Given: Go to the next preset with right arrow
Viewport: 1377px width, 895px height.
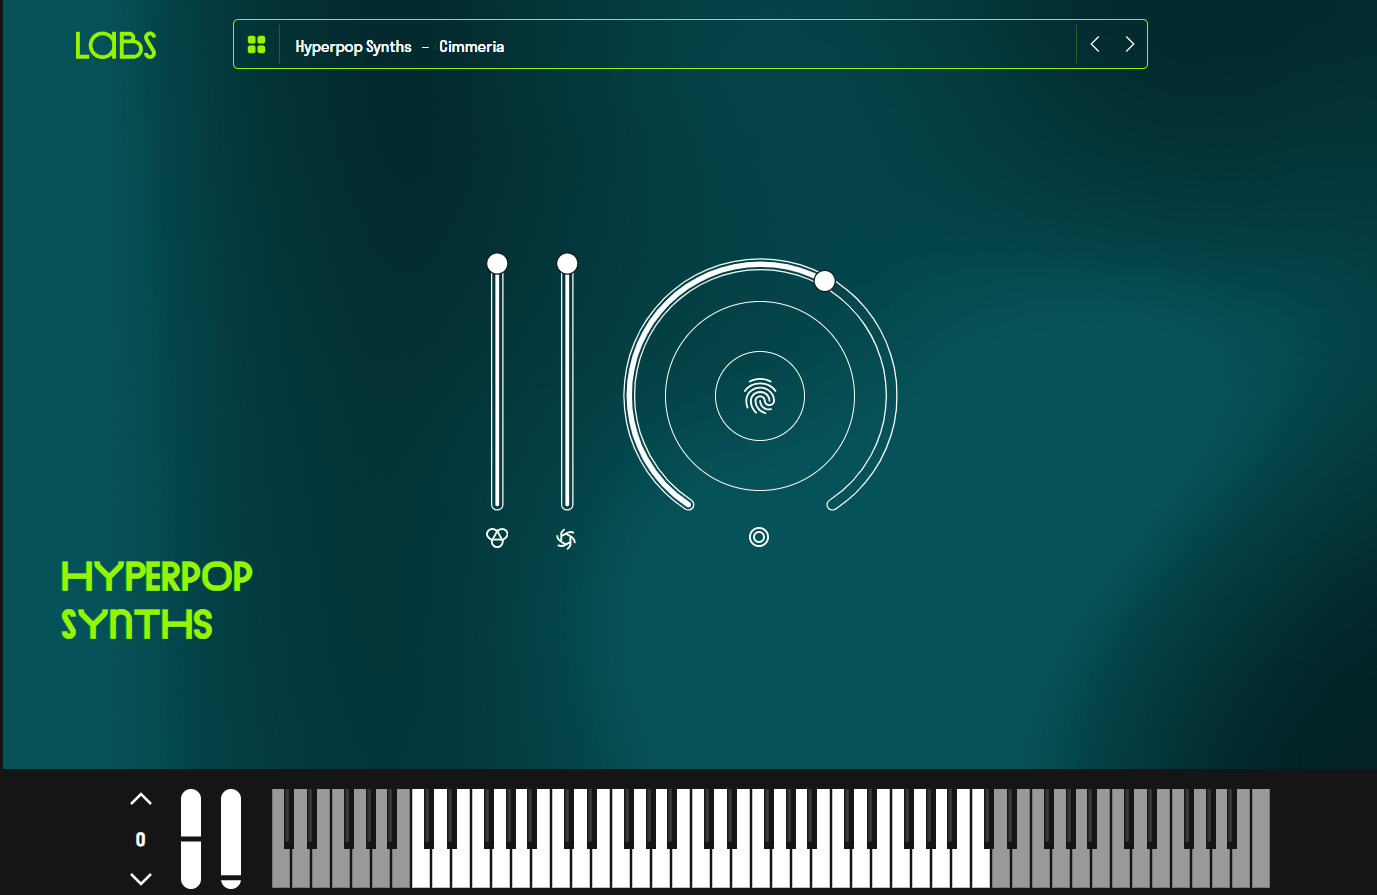Looking at the screenshot, I should coord(1130,44).
